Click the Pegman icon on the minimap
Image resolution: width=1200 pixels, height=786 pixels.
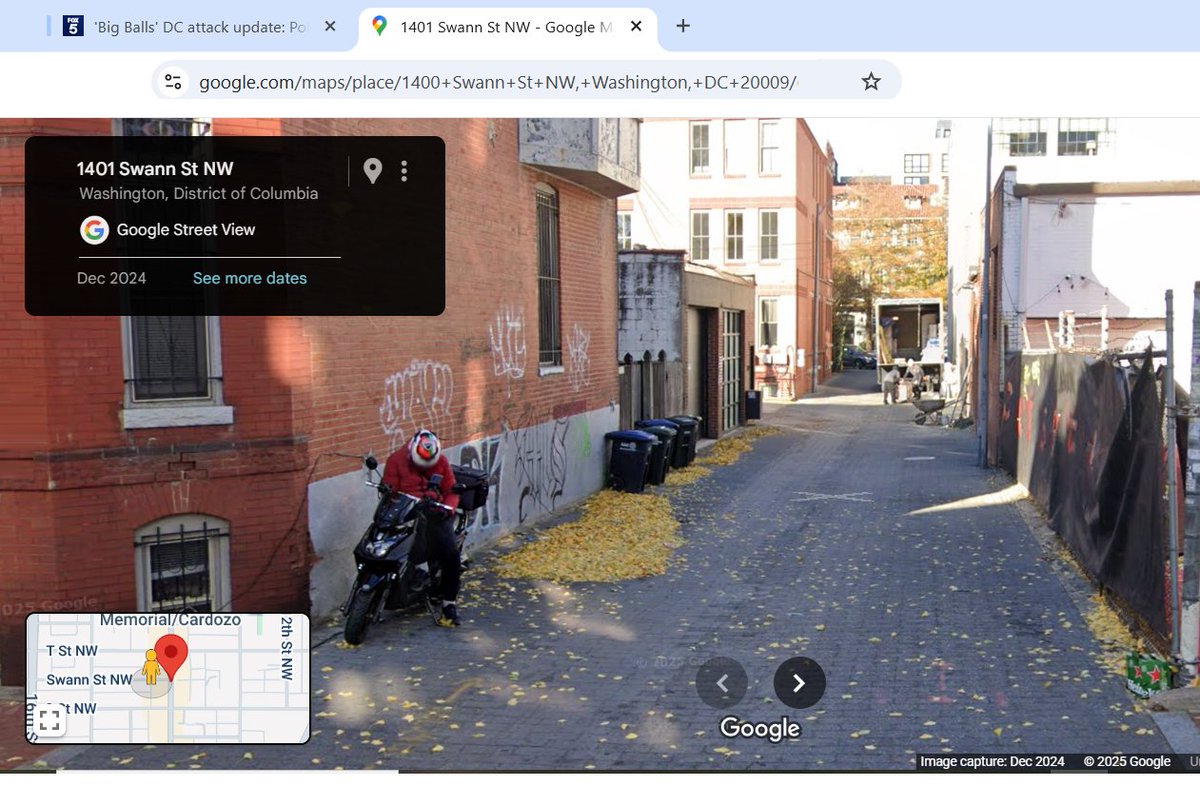click(151, 668)
